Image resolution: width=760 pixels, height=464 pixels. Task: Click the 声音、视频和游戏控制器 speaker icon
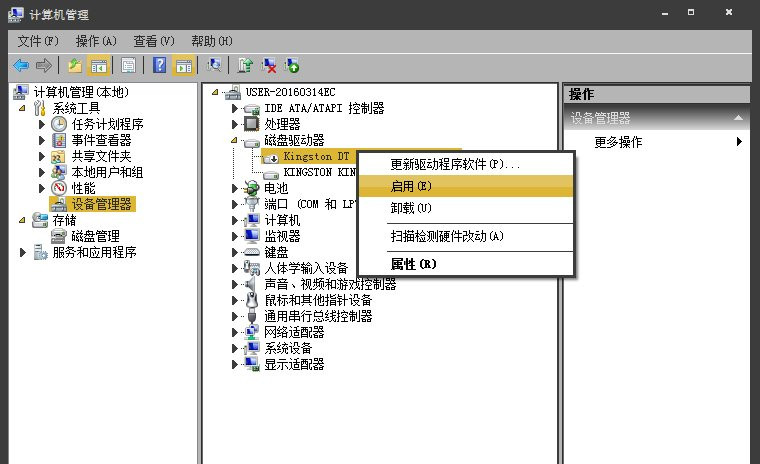252,284
